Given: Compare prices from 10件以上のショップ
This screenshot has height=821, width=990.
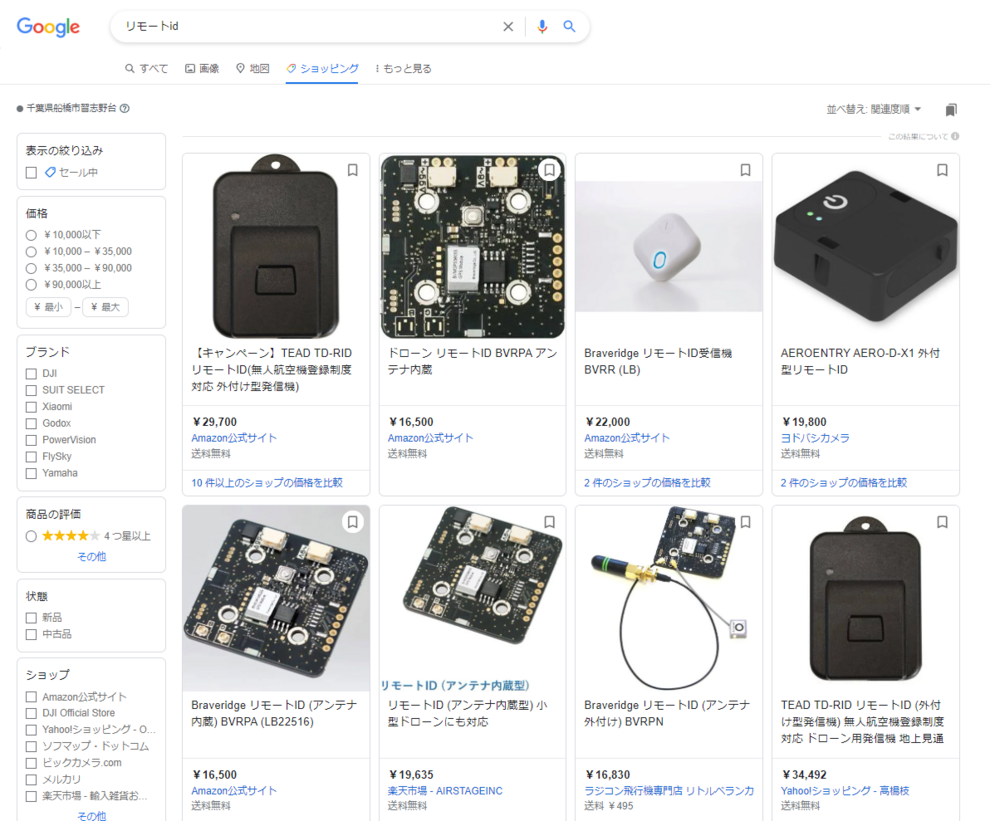Looking at the screenshot, I should click(x=266, y=482).
